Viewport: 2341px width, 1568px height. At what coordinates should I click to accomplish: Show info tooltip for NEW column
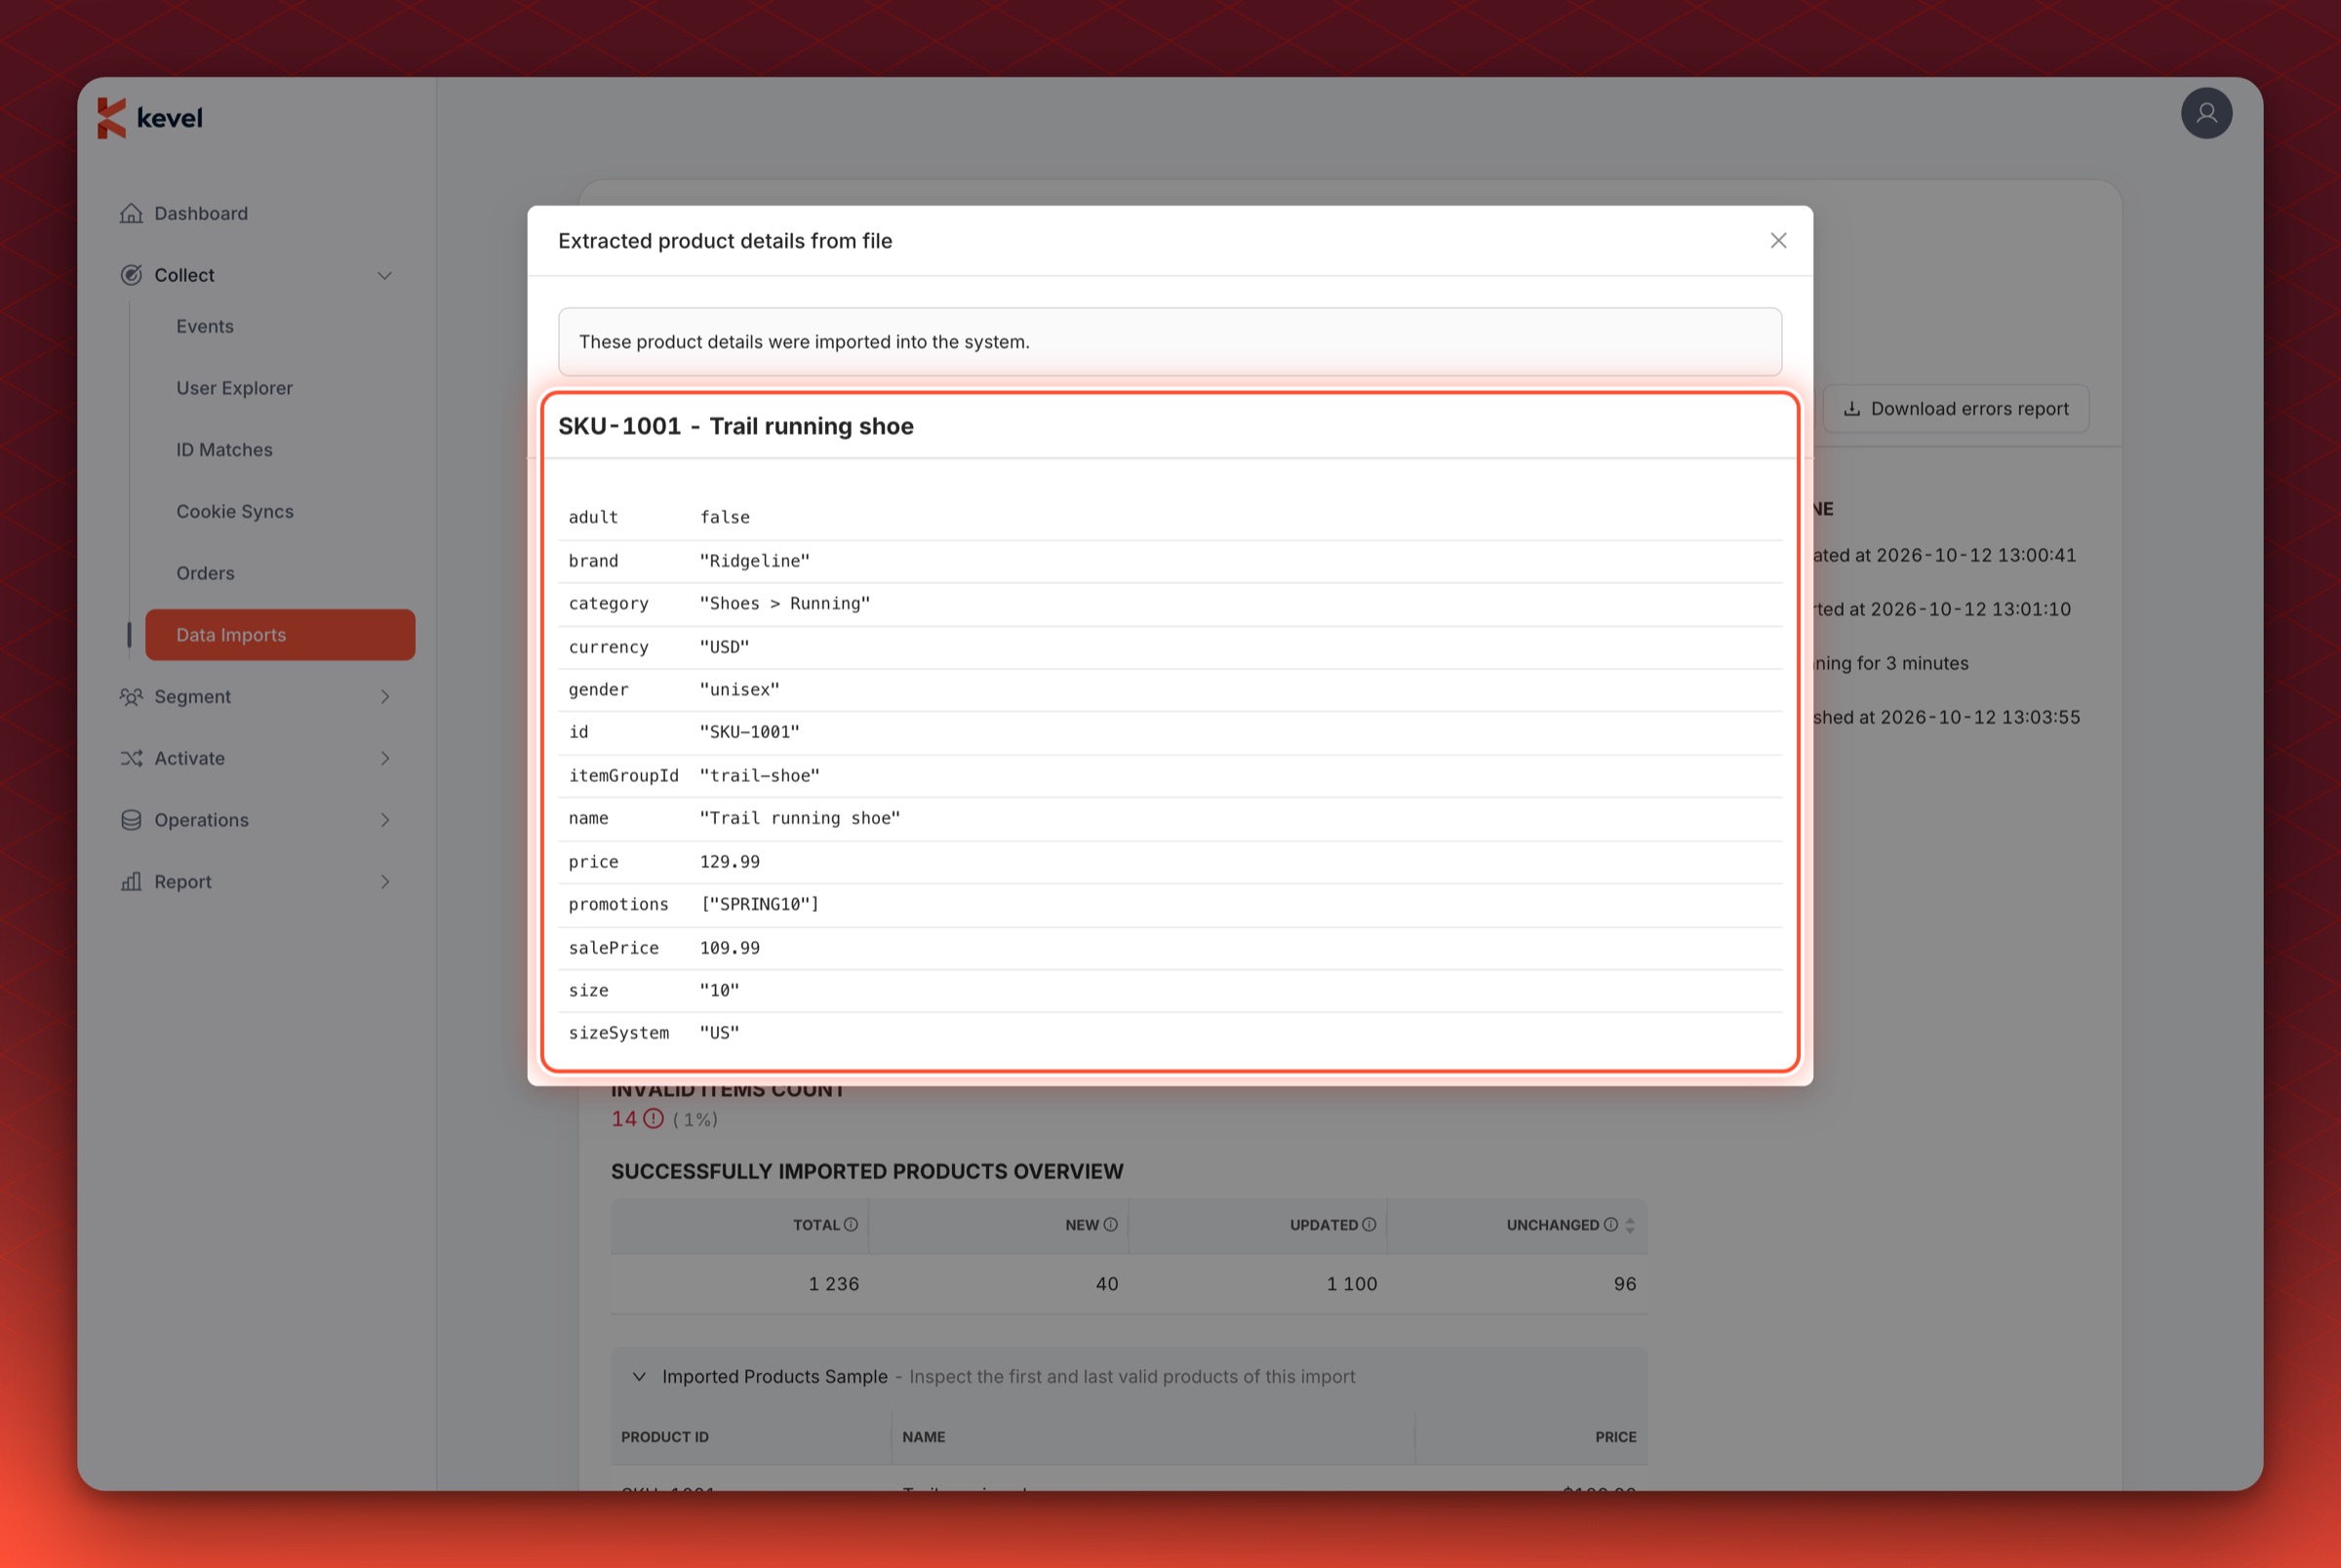[x=1110, y=1225]
